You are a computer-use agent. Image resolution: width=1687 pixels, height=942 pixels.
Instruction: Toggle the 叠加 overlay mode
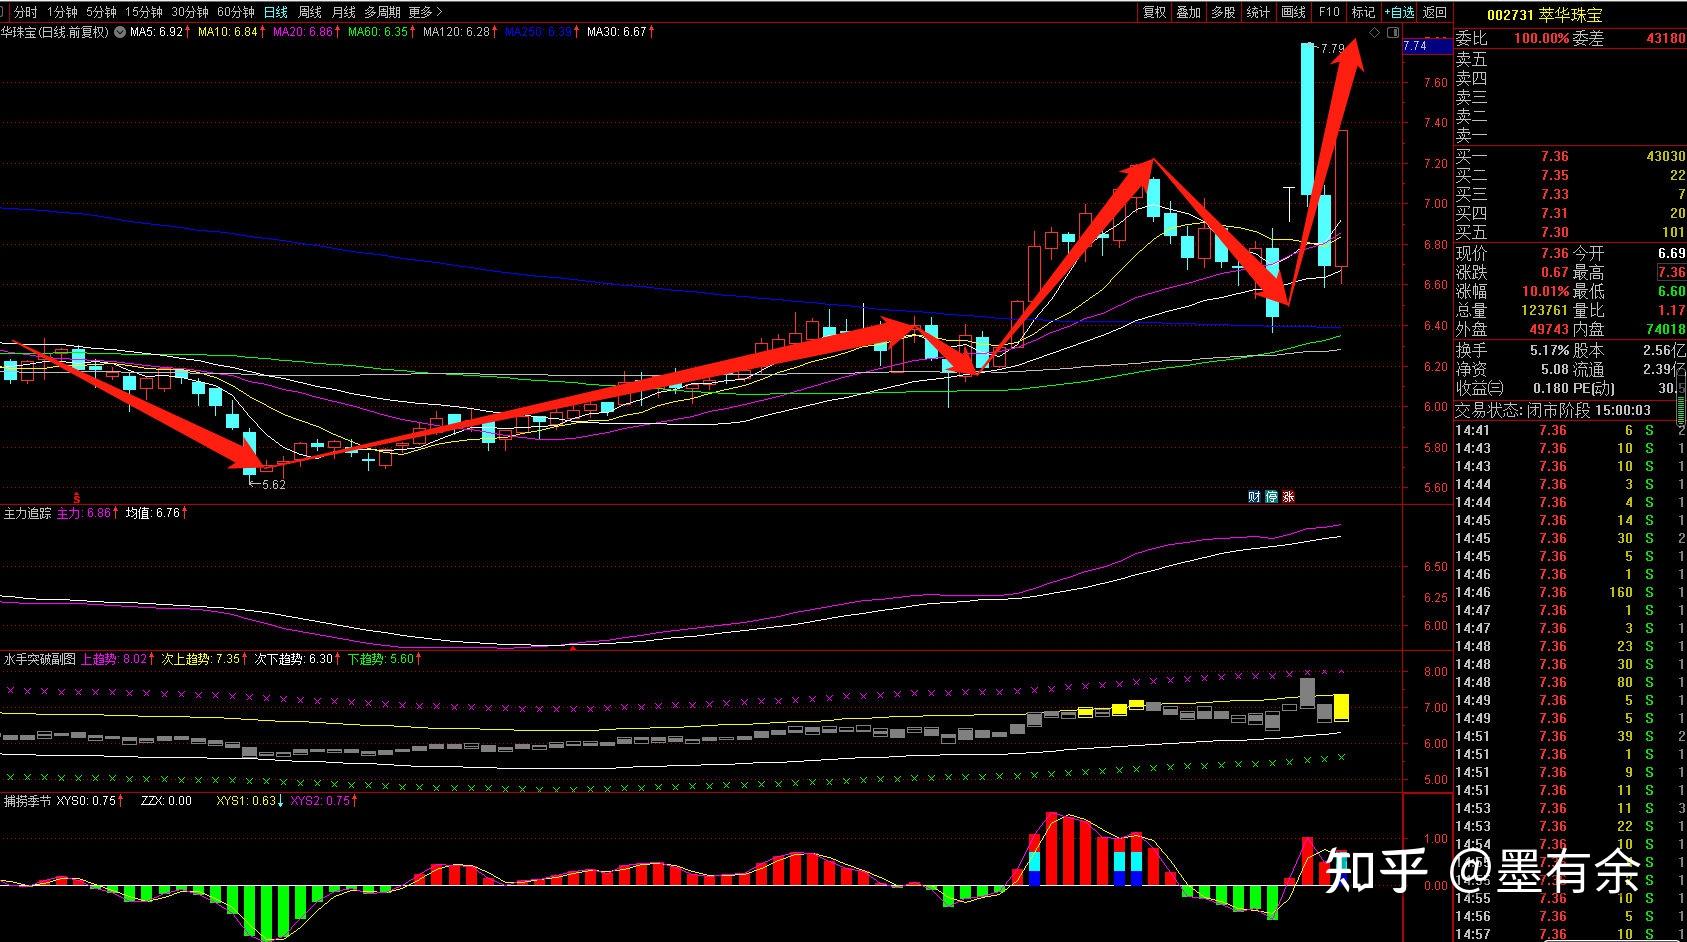point(1188,12)
